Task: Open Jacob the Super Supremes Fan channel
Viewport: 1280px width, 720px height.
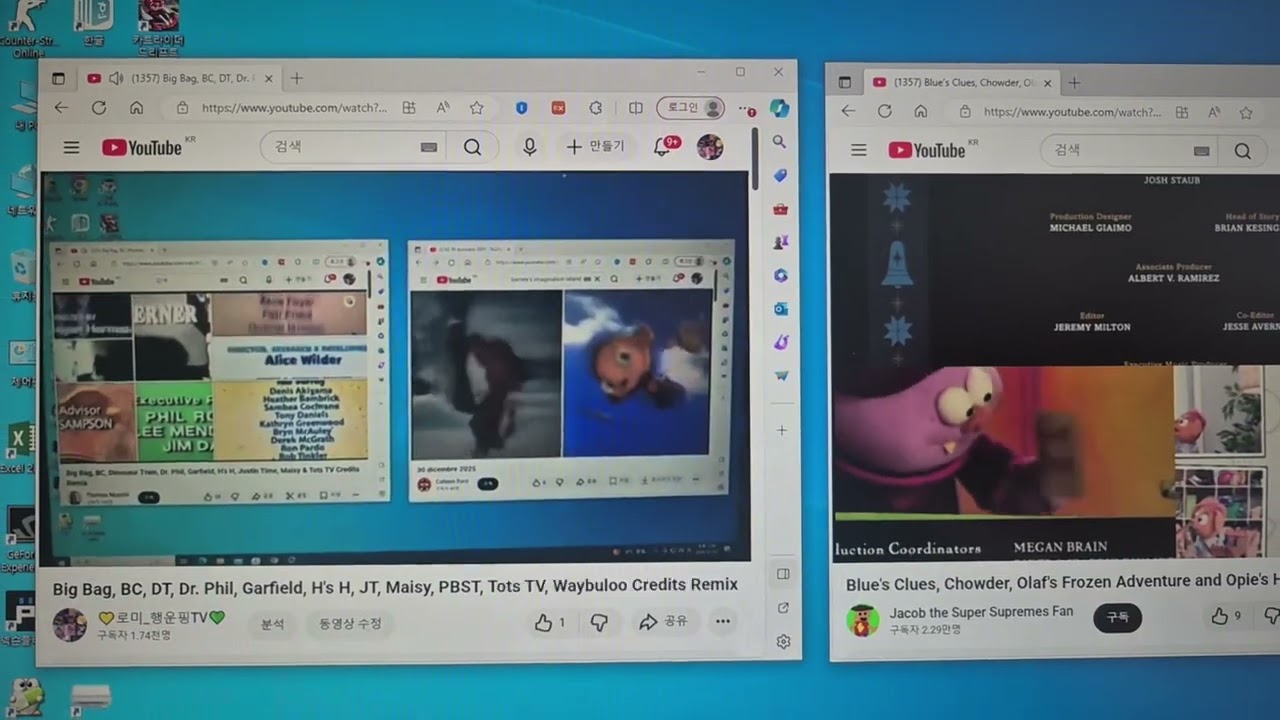Action: (x=981, y=611)
